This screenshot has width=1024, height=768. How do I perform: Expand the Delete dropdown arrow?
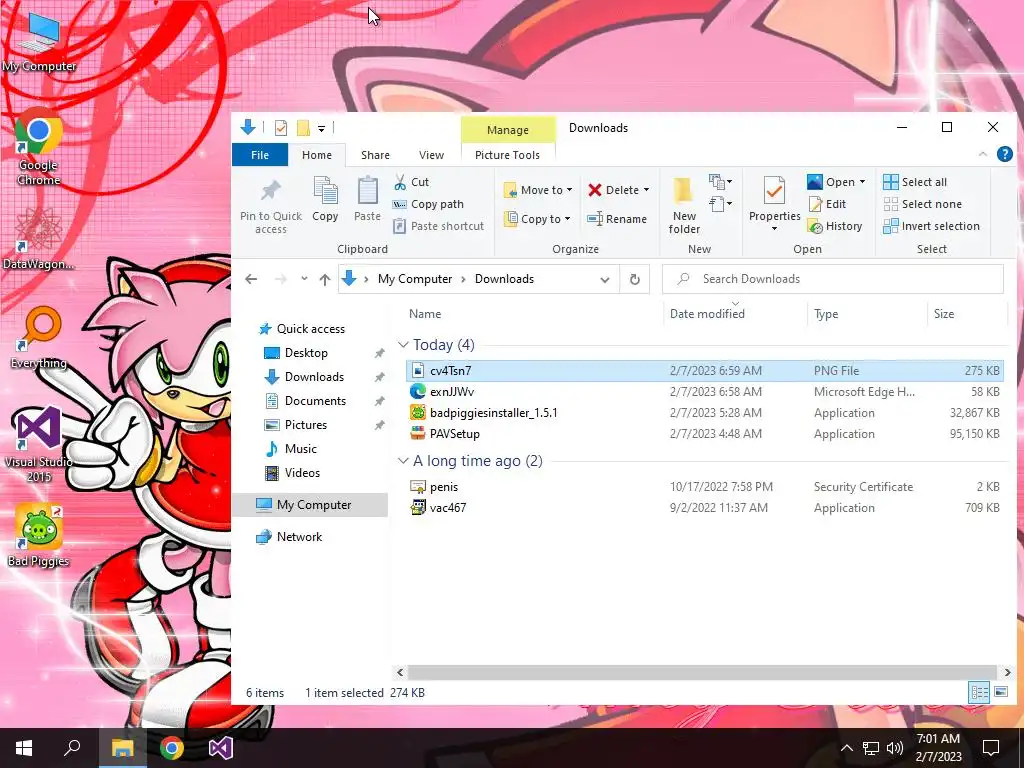point(647,190)
